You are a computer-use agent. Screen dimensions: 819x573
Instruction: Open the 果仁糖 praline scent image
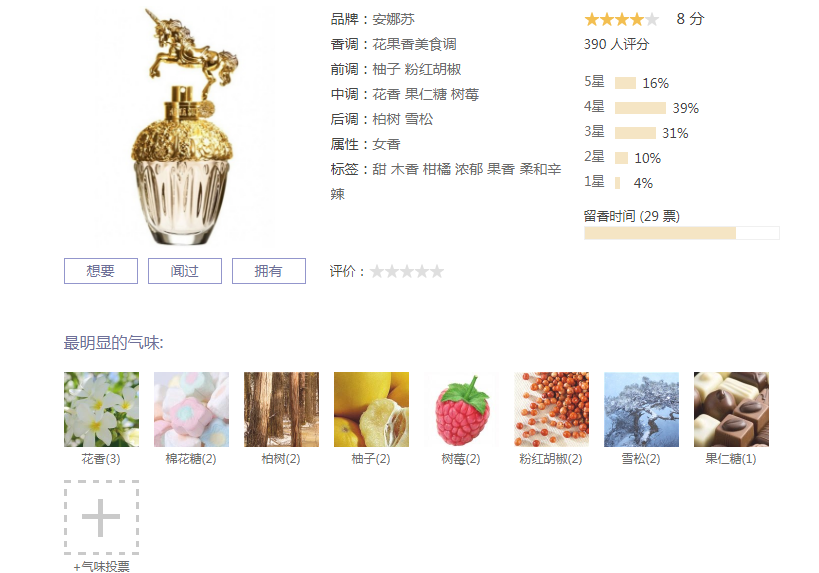[731, 410]
